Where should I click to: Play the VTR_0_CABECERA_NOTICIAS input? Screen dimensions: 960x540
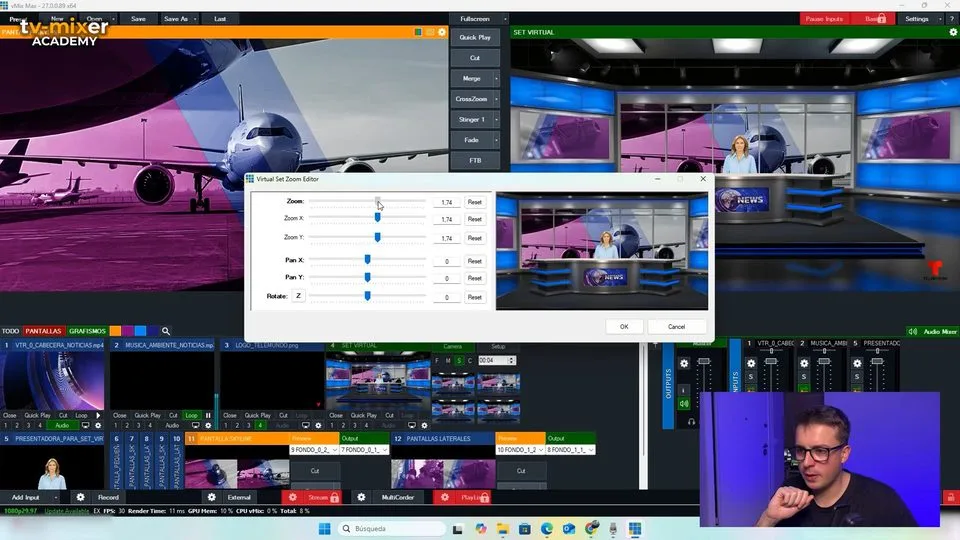point(98,415)
